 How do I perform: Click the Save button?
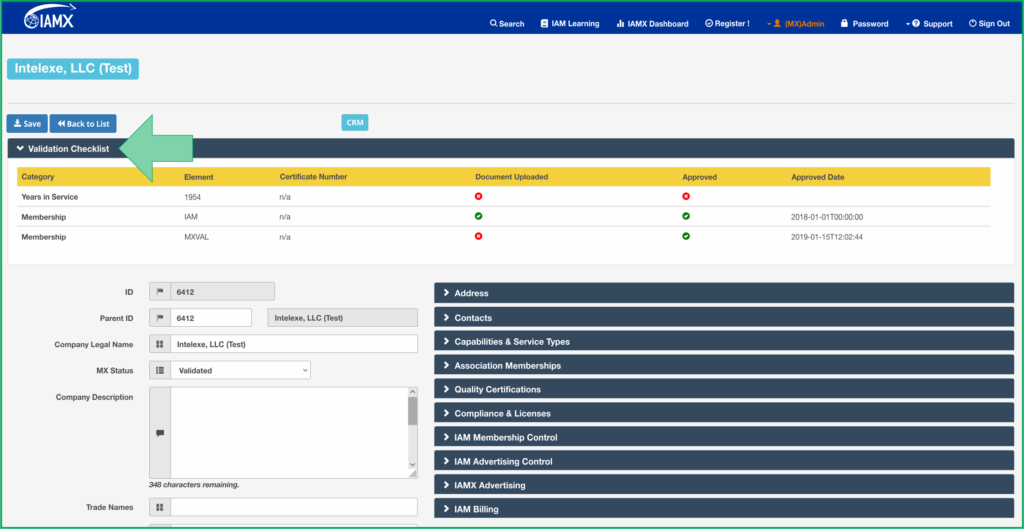coord(27,123)
